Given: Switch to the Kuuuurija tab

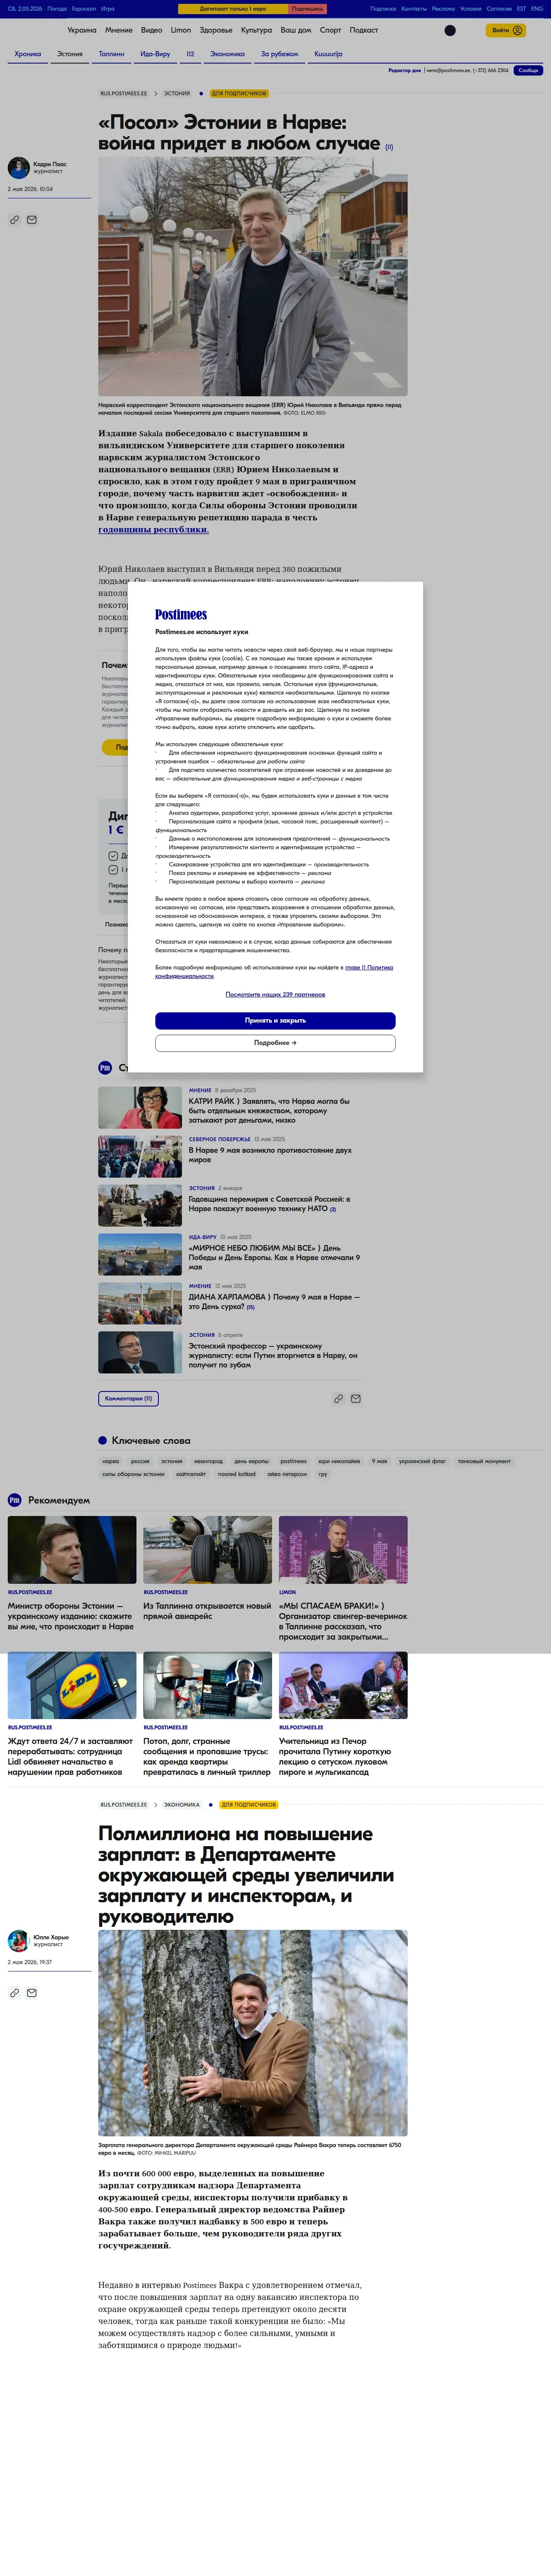Looking at the screenshot, I should pos(328,54).
